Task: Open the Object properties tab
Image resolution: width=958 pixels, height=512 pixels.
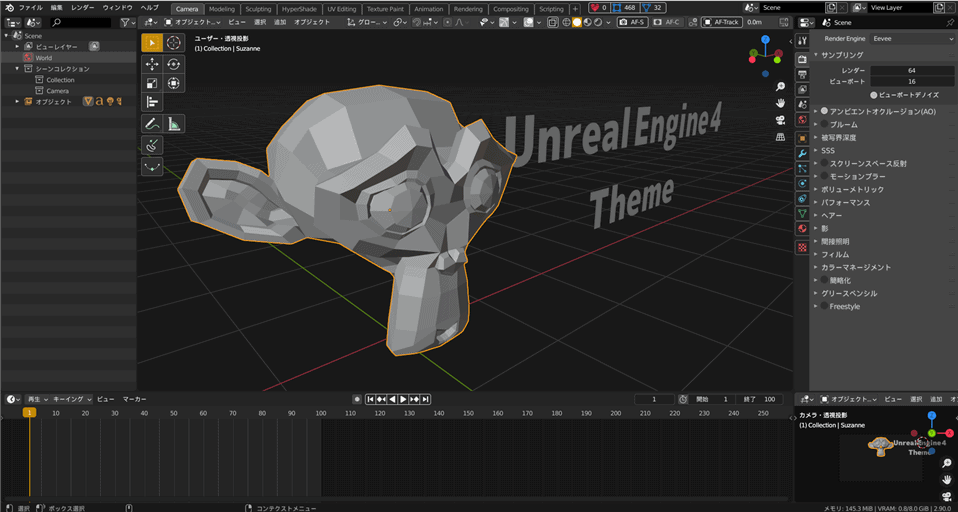Action: click(803, 138)
